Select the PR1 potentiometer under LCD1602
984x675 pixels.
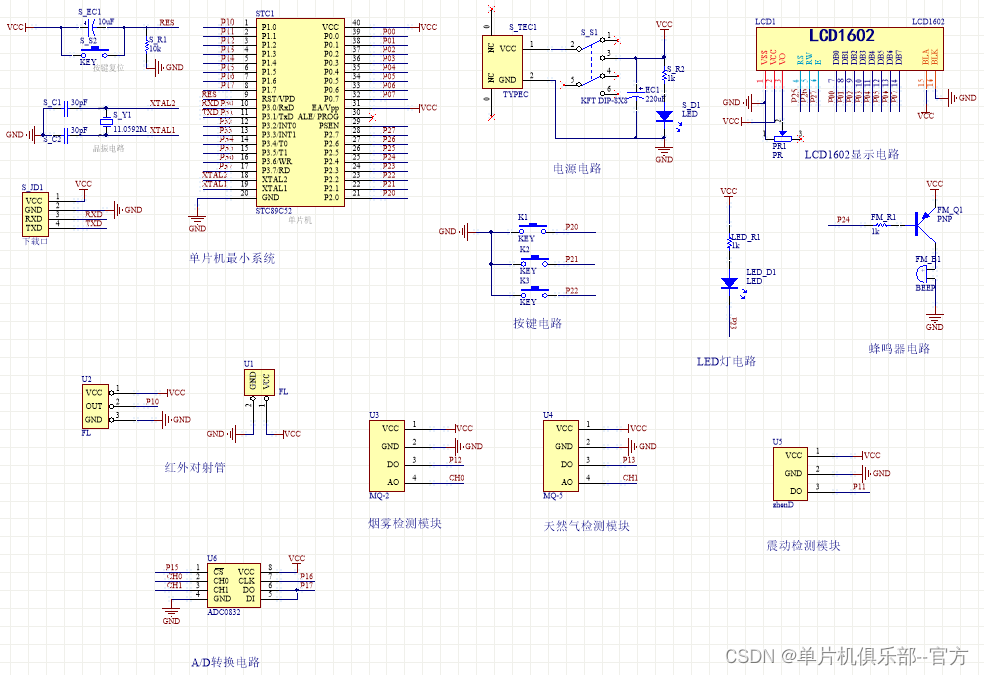click(782, 138)
